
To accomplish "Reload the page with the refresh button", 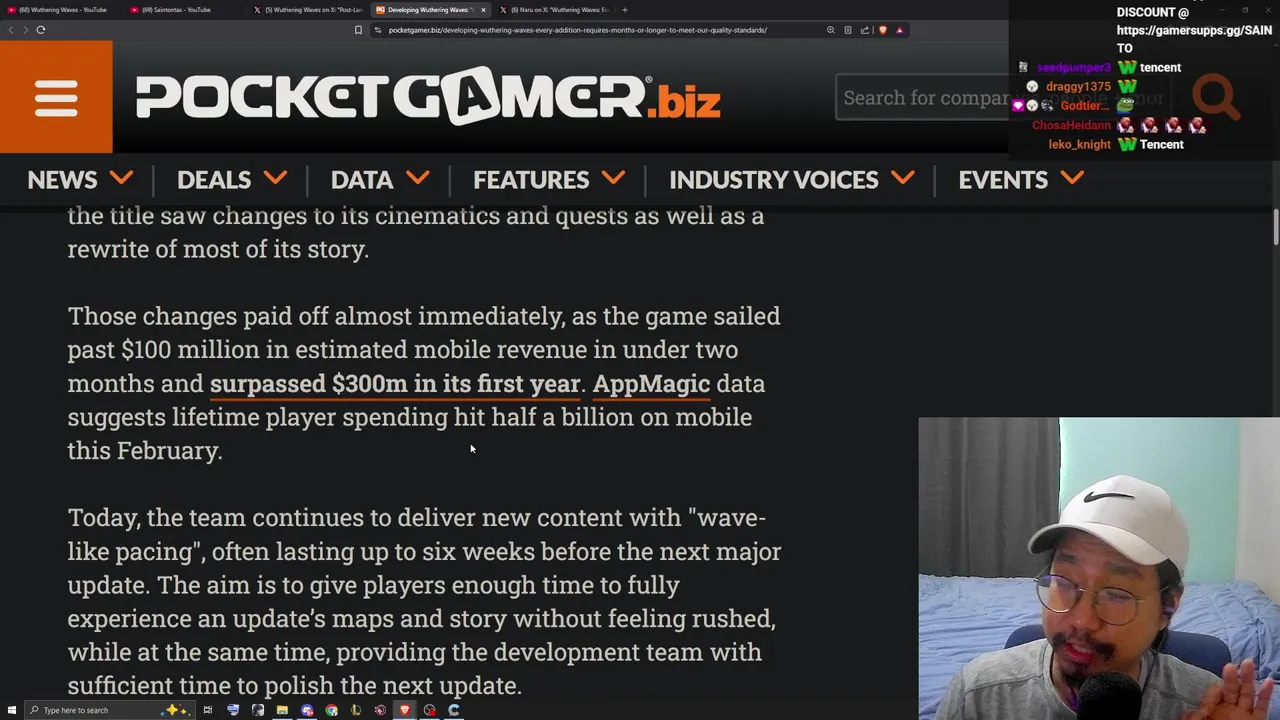I will click(41, 30).
